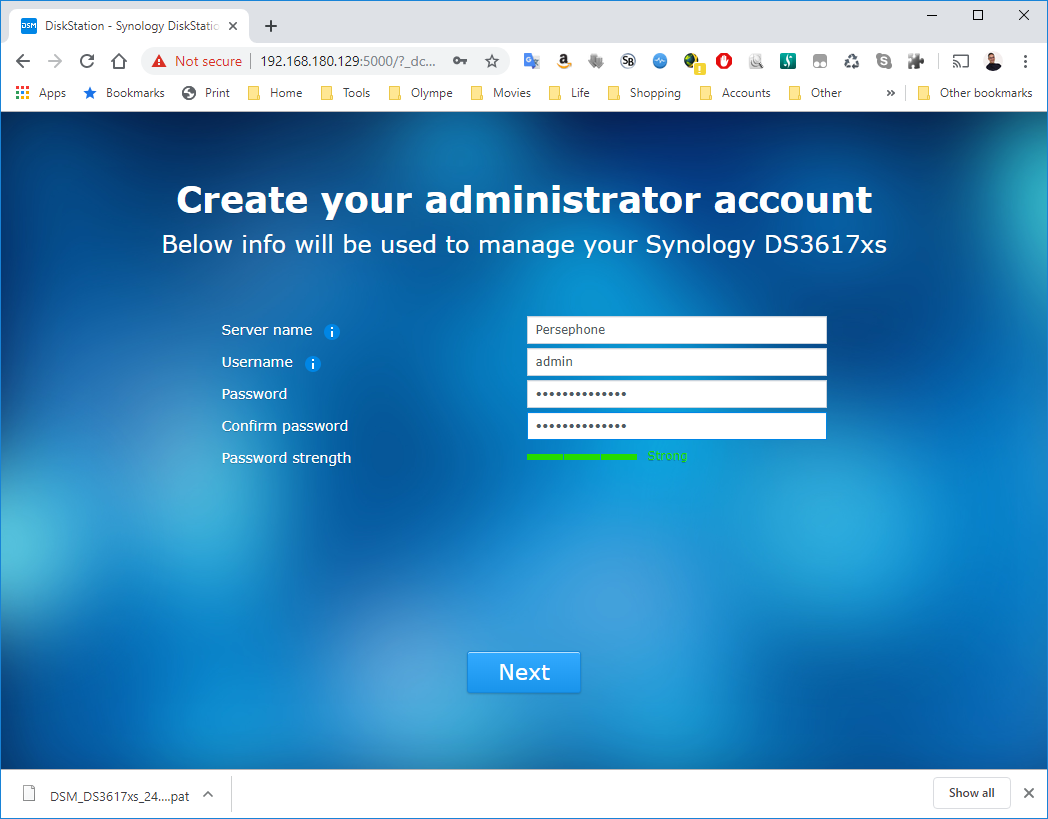
Task: Open options arrow for the DSM_DS3617xs download
Action: (x=208, y=794)
